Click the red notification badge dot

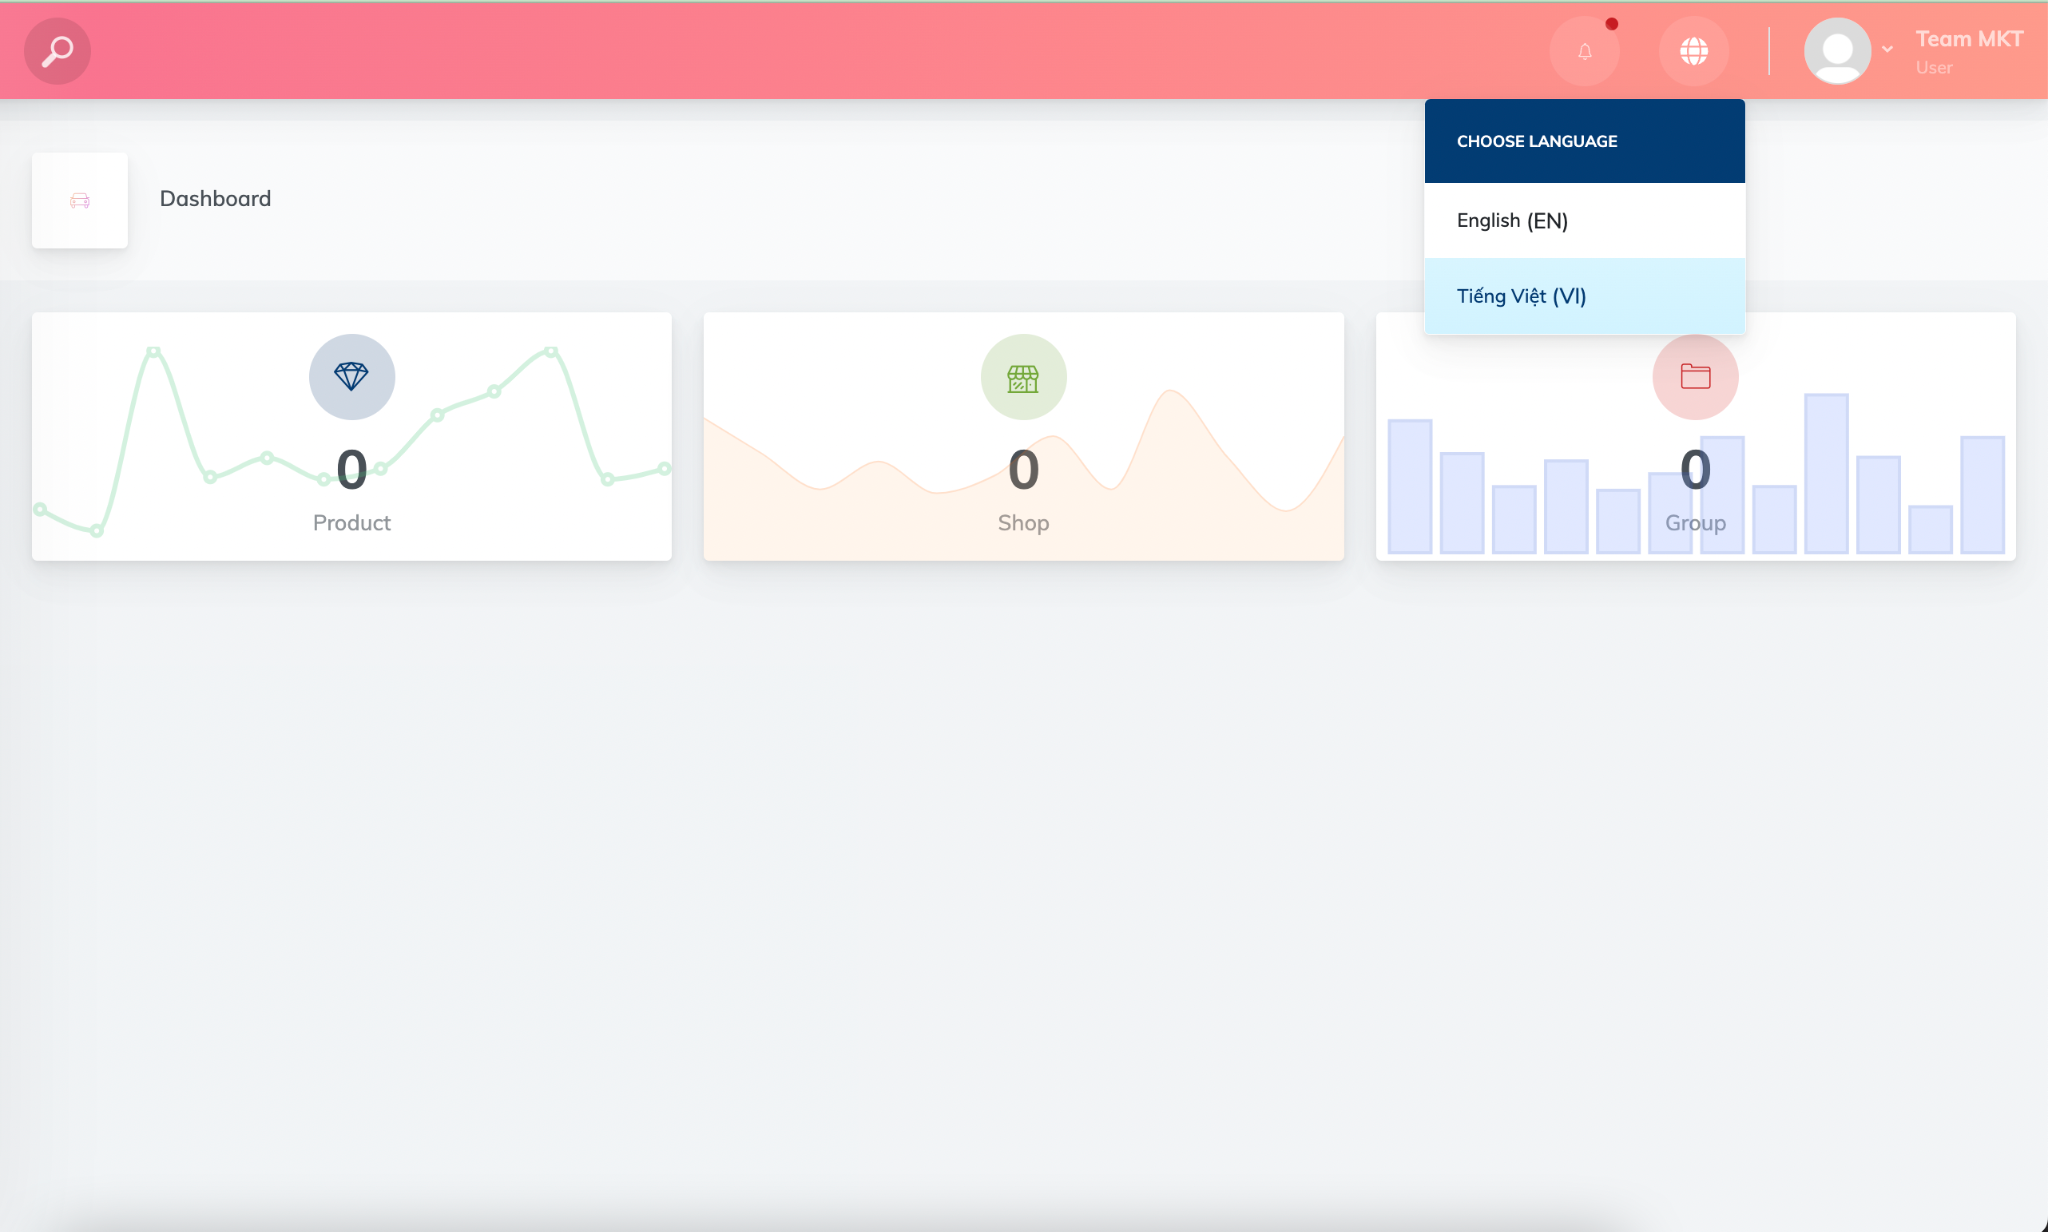coord(1612,24)
